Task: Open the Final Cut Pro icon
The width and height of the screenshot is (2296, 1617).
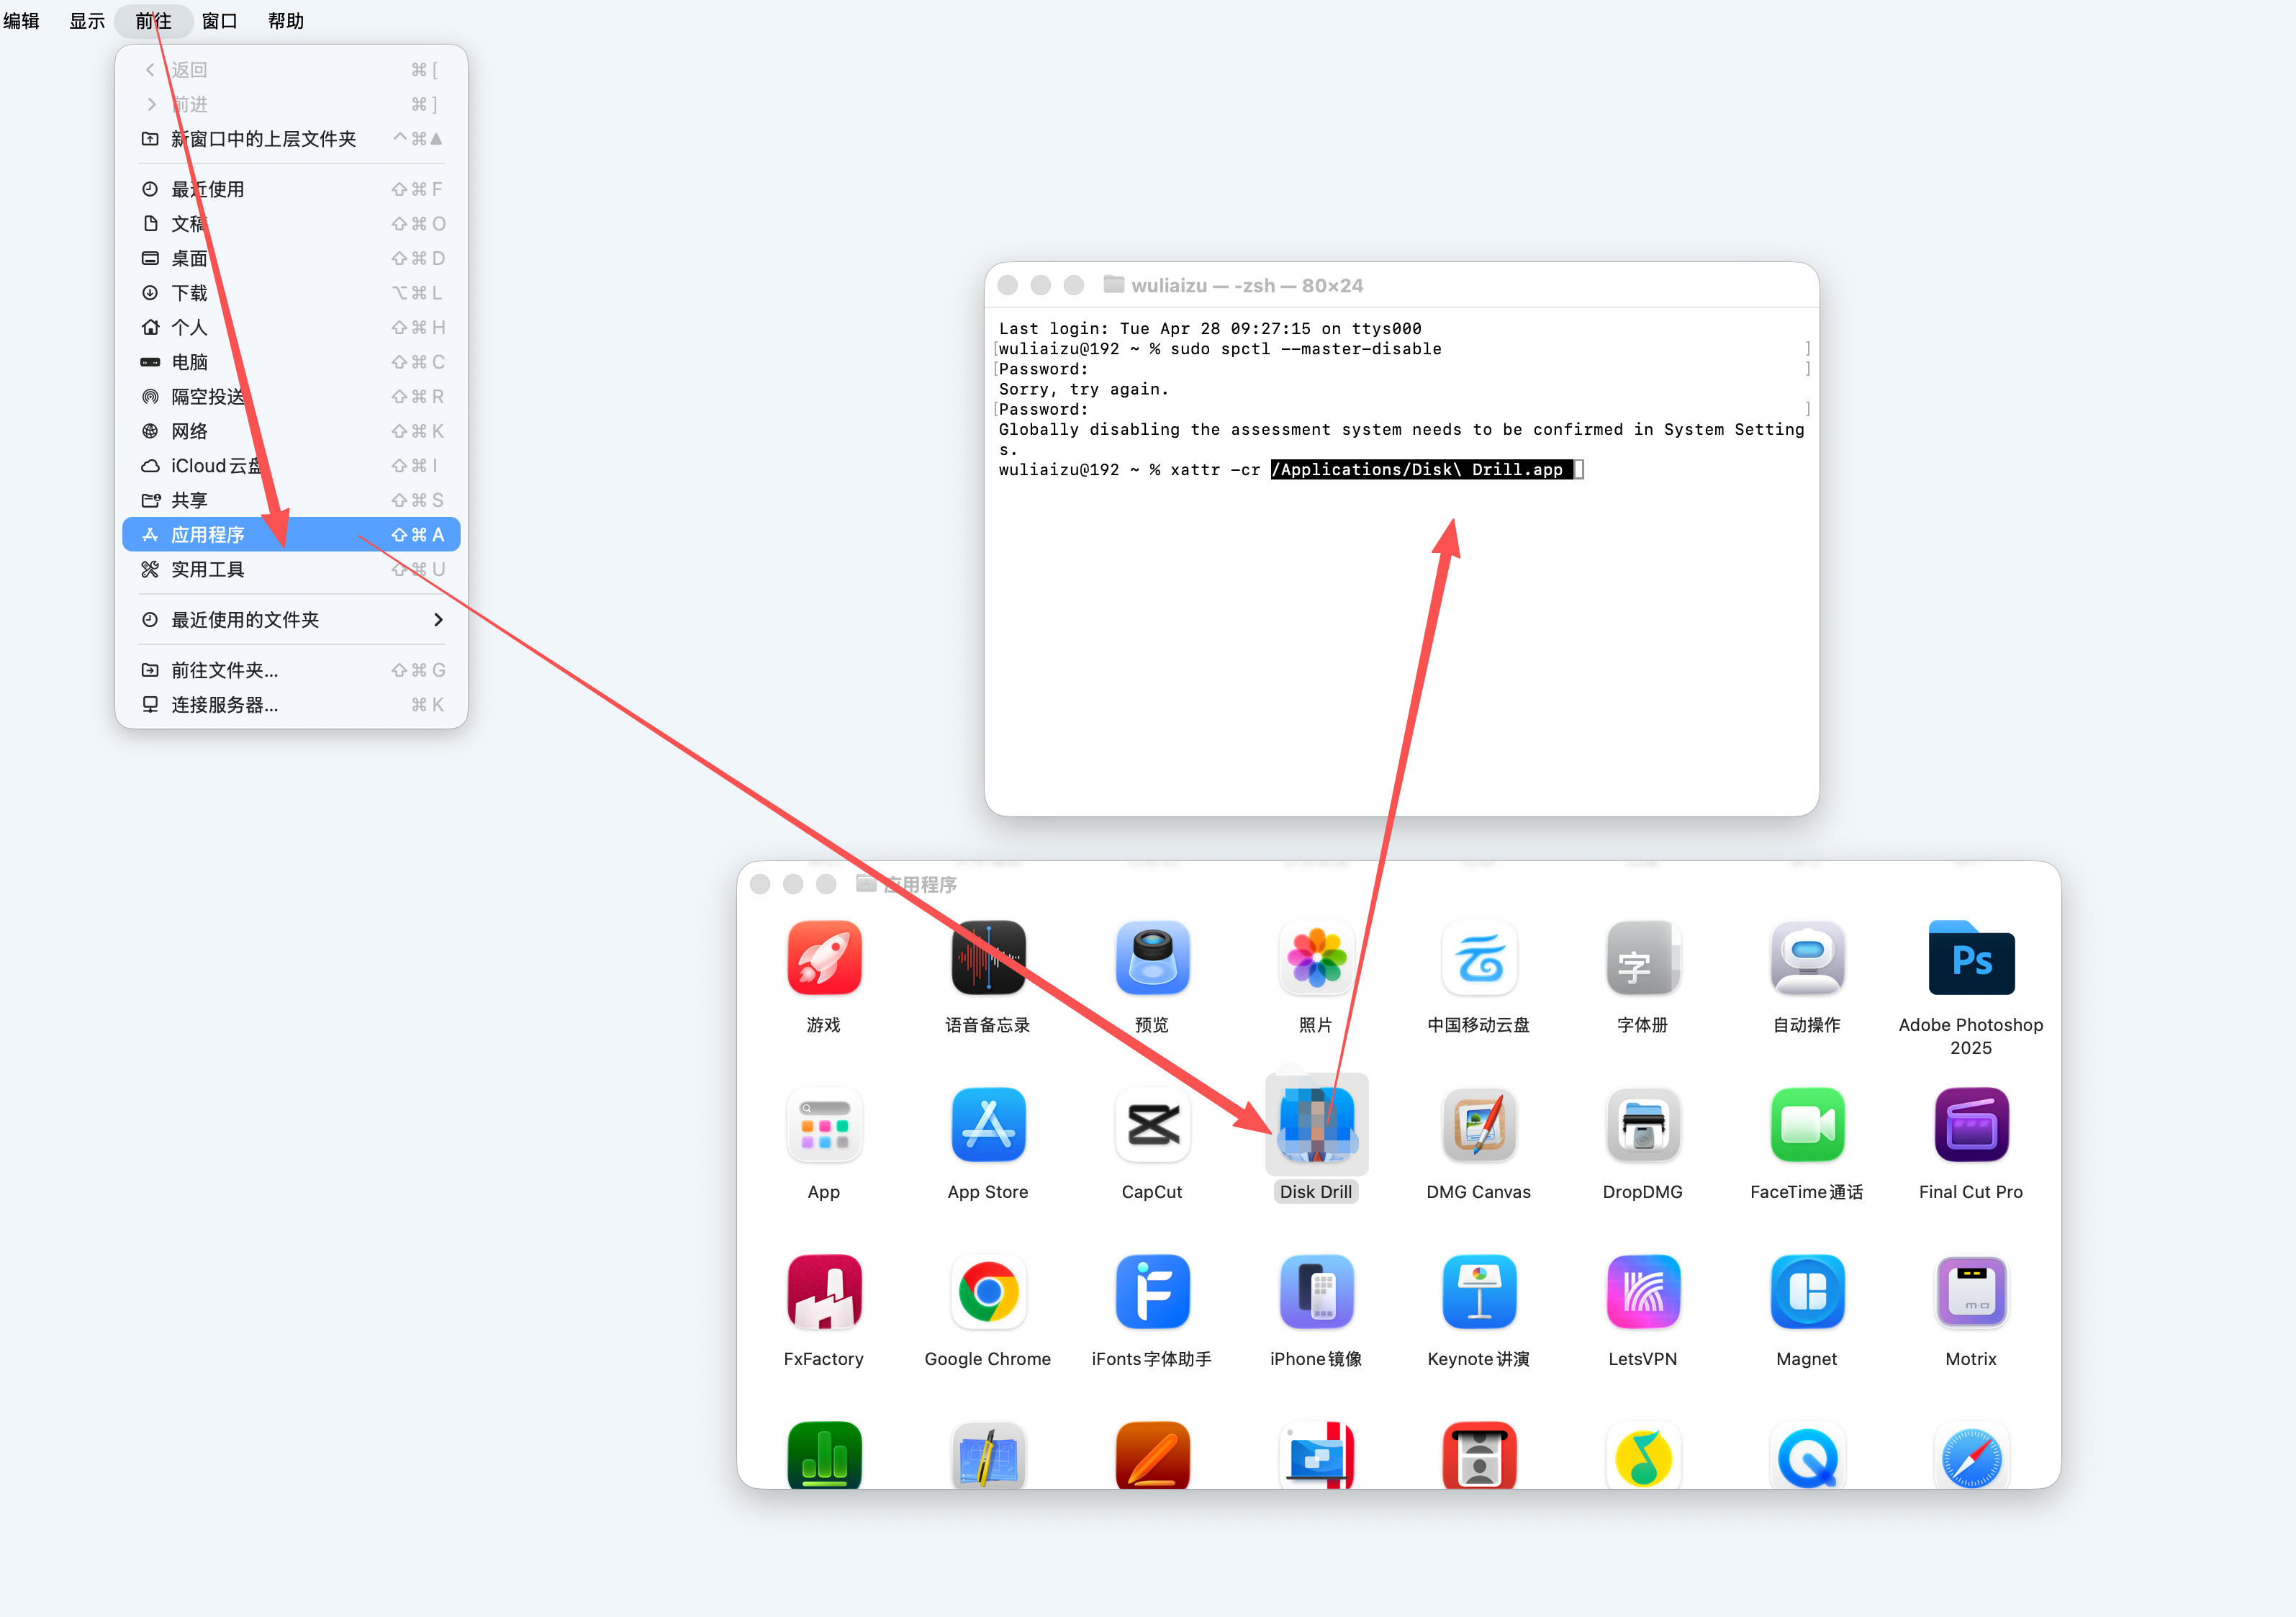Action: click(x=1971, y=1125)
